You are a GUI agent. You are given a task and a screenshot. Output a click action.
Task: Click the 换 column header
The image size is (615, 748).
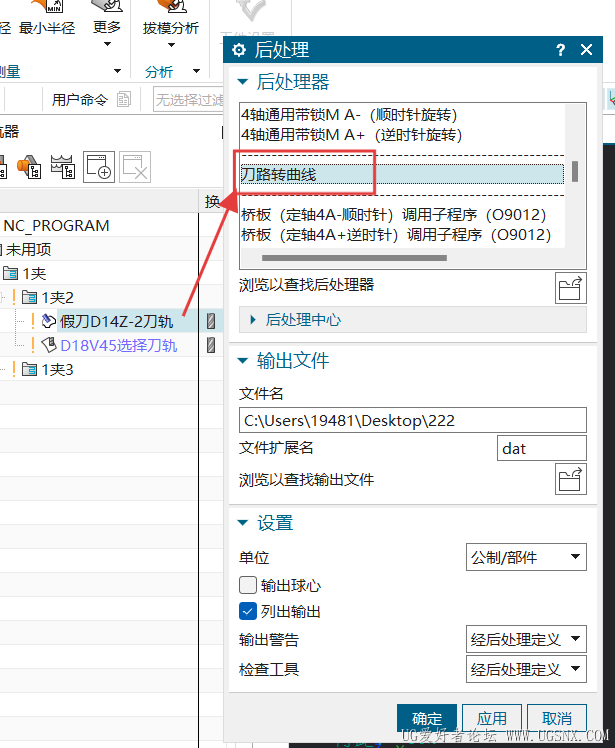coord(212,201)
